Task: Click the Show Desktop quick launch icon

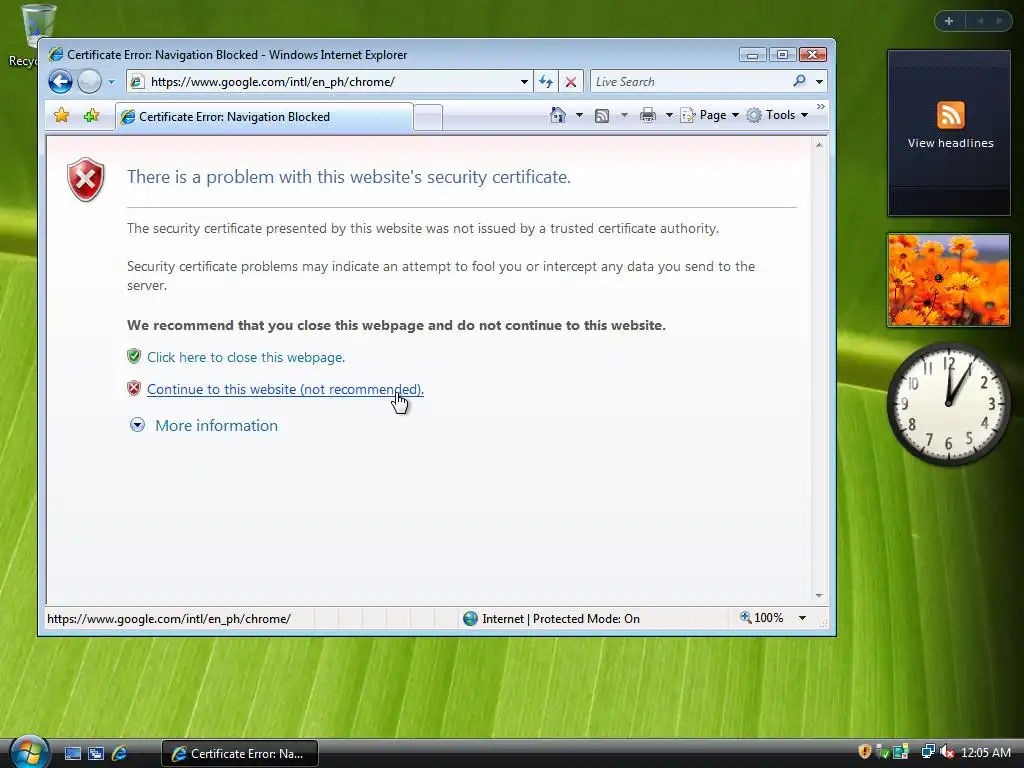Action: (72, 754)
